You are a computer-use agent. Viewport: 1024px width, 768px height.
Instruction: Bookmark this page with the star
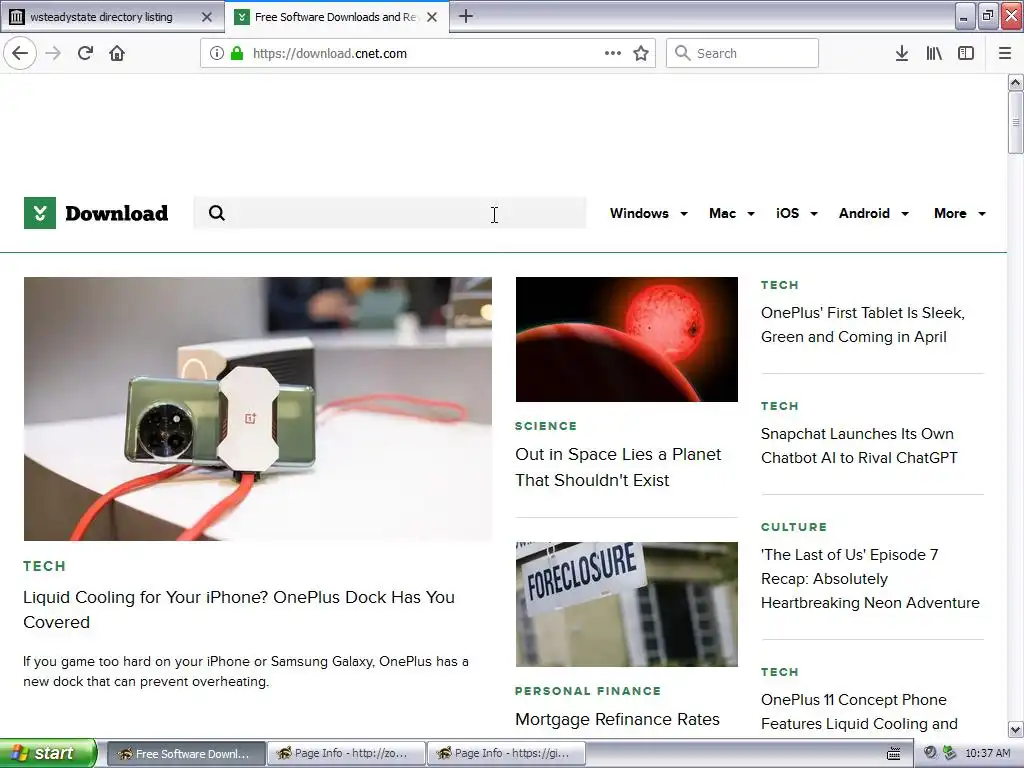pos(641,53)
